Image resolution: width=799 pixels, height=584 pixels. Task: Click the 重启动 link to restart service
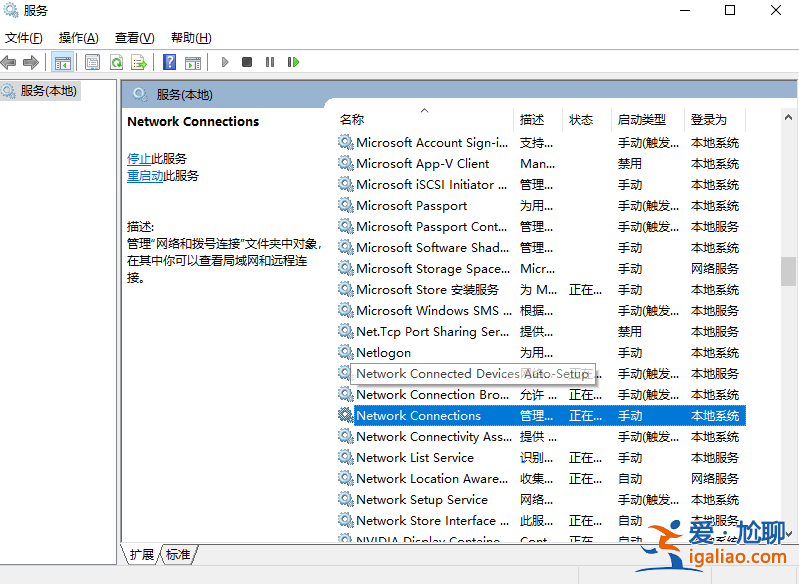point(145,176)
